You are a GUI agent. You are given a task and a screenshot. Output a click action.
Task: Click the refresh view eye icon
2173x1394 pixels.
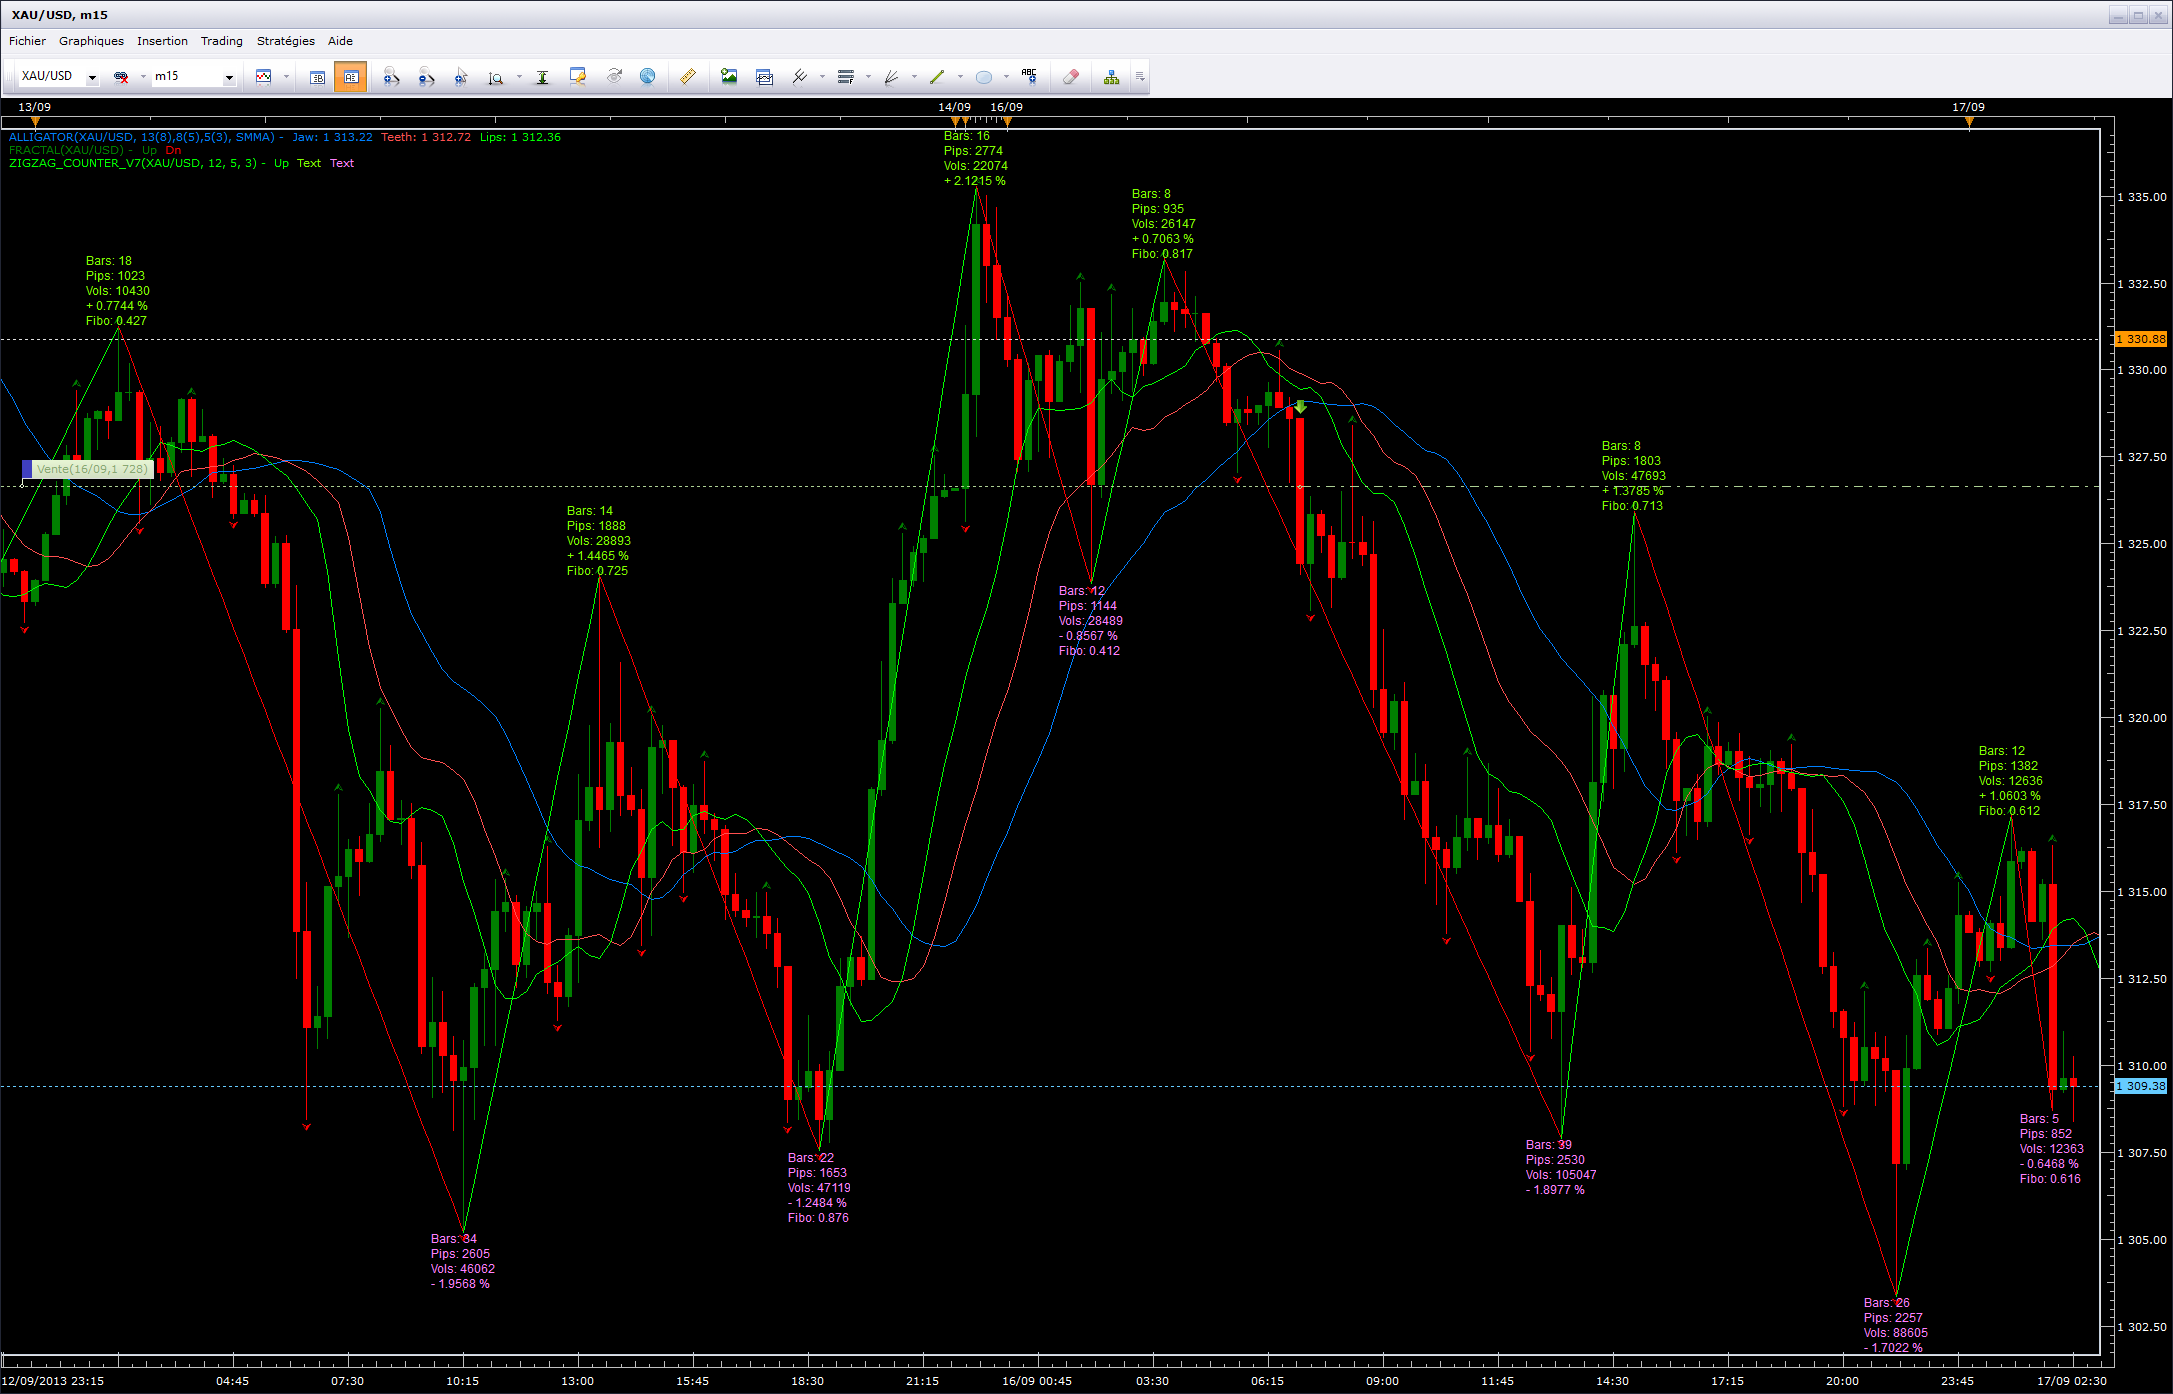tap(613, 77)
